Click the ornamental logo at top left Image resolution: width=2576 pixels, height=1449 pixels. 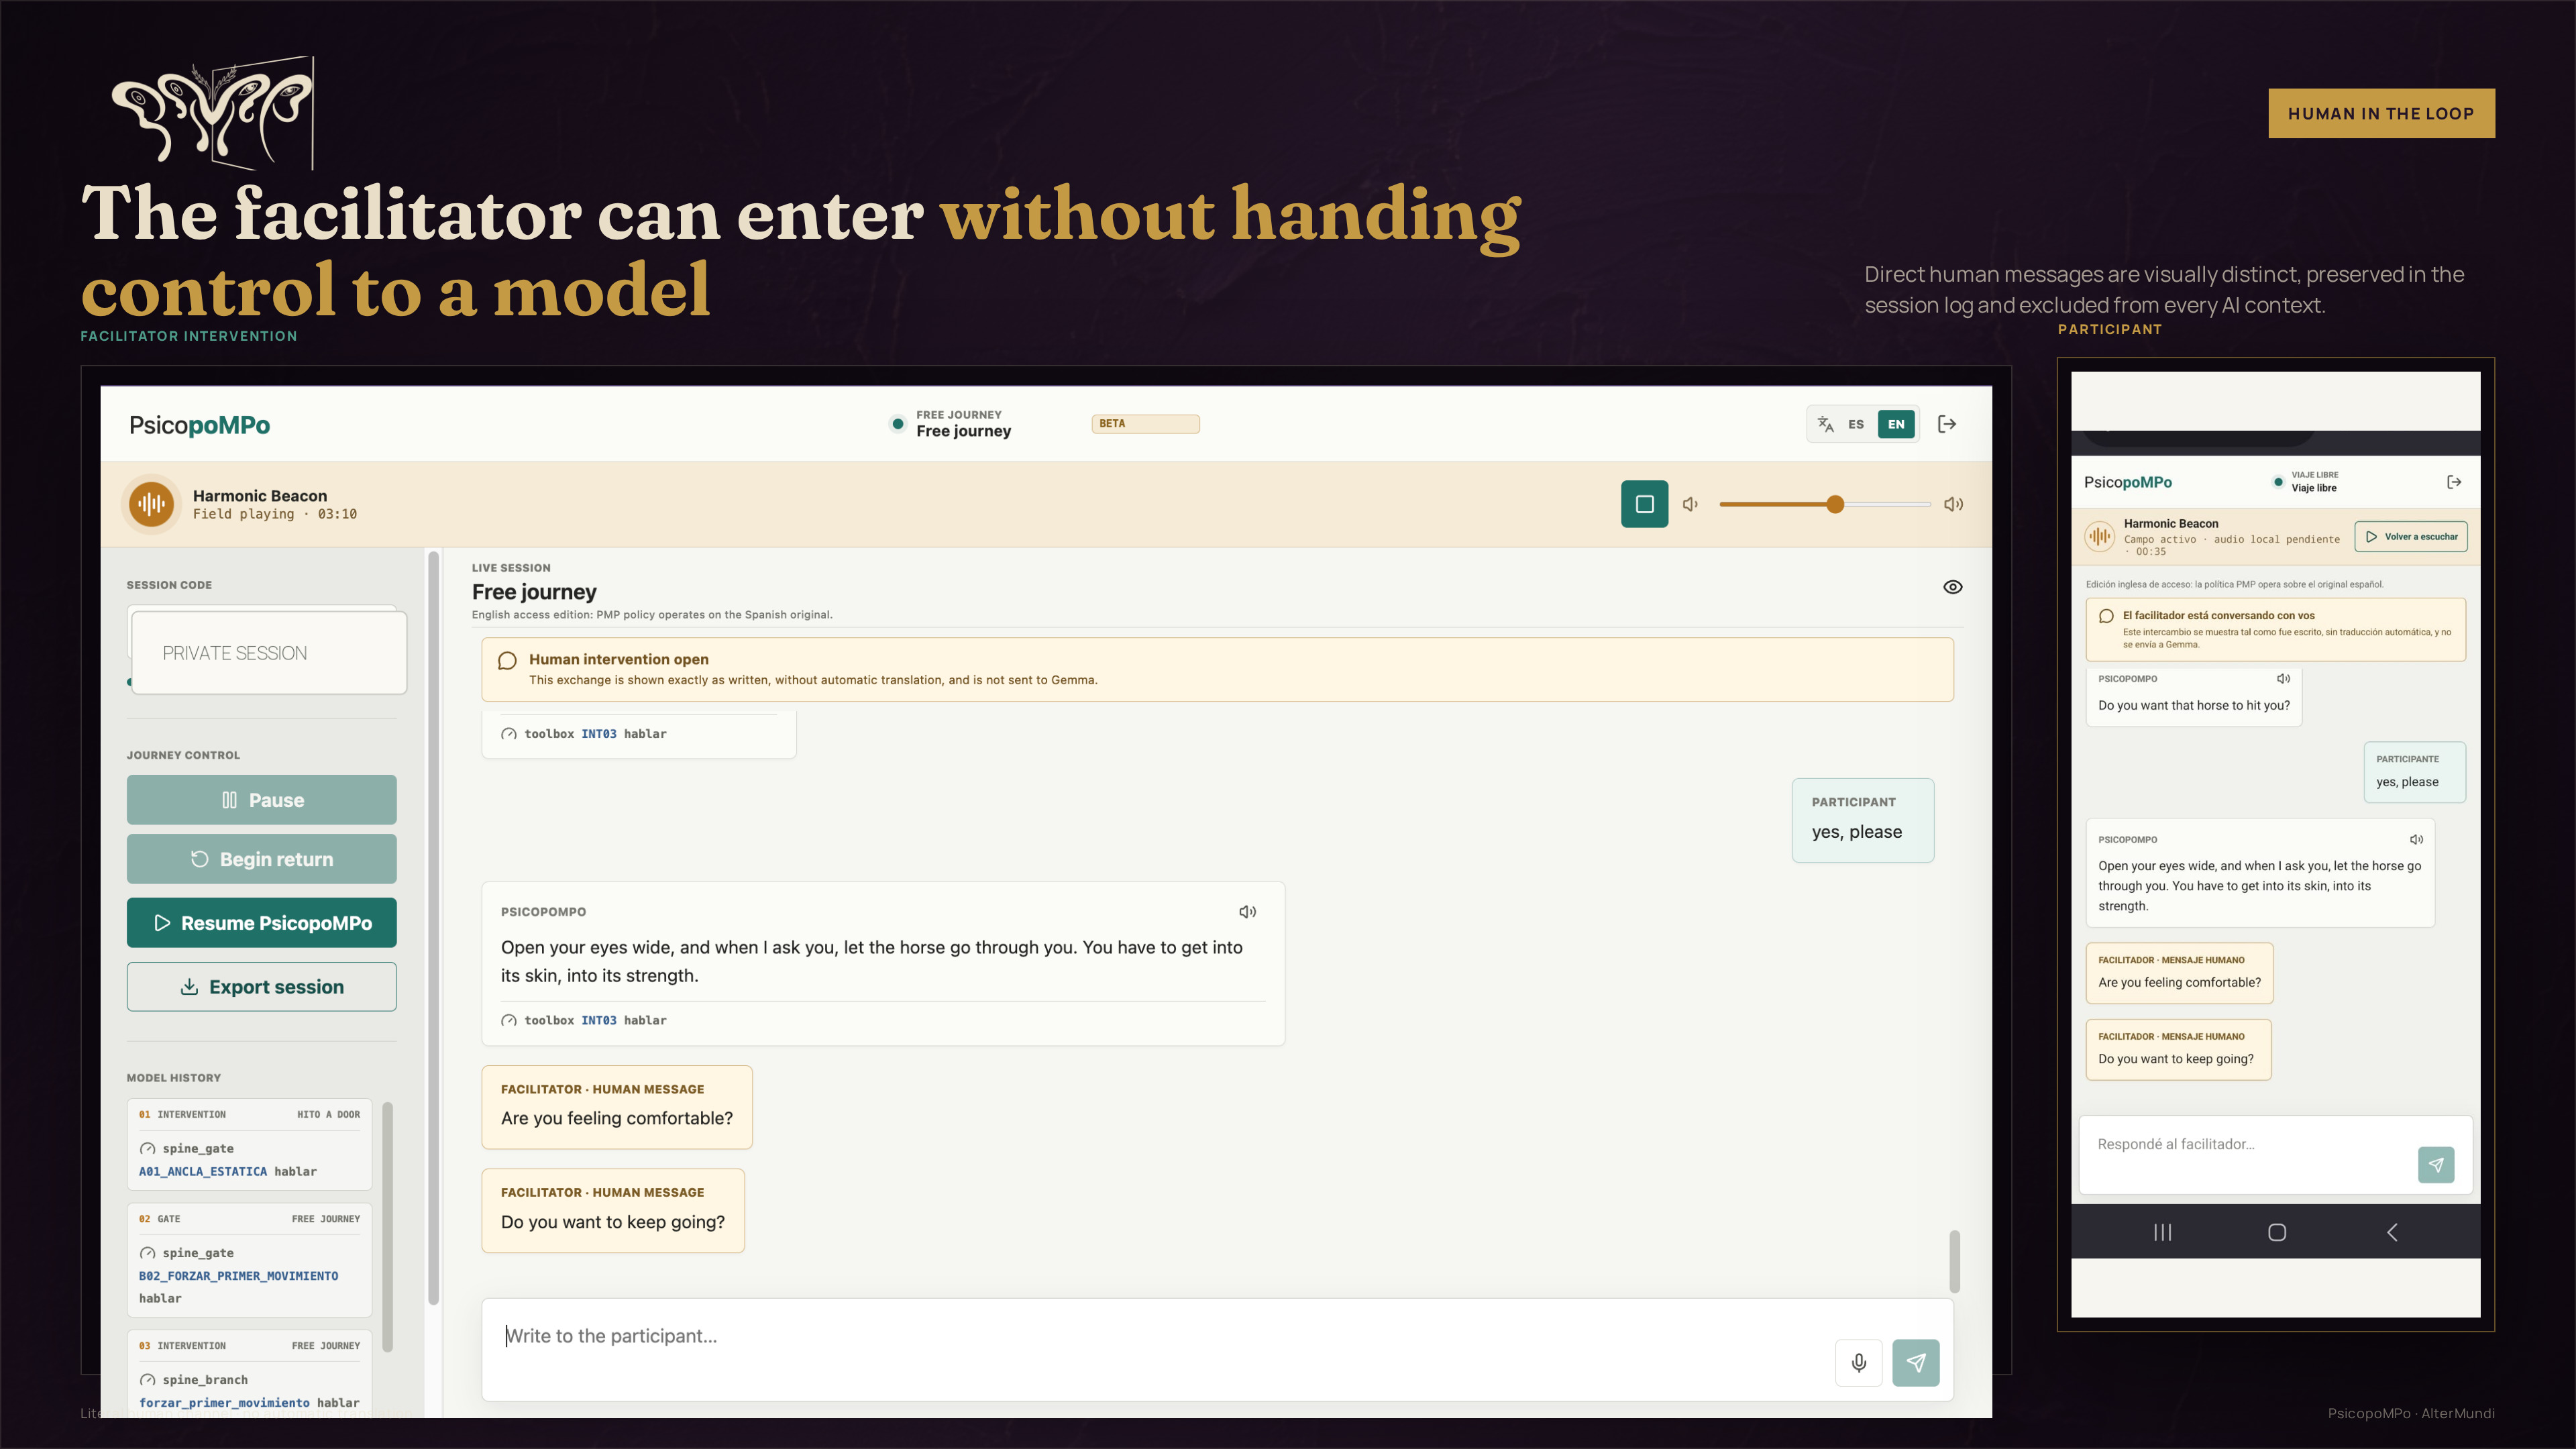213,113
